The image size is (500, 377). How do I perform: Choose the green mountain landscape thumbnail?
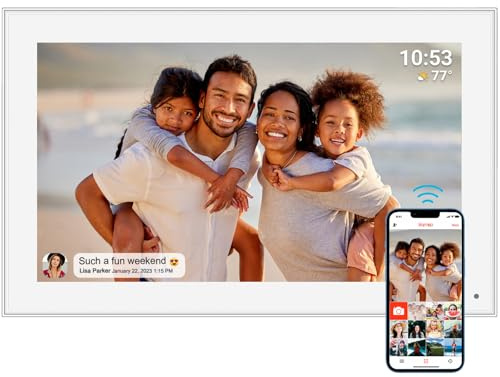tap(435, 347)
